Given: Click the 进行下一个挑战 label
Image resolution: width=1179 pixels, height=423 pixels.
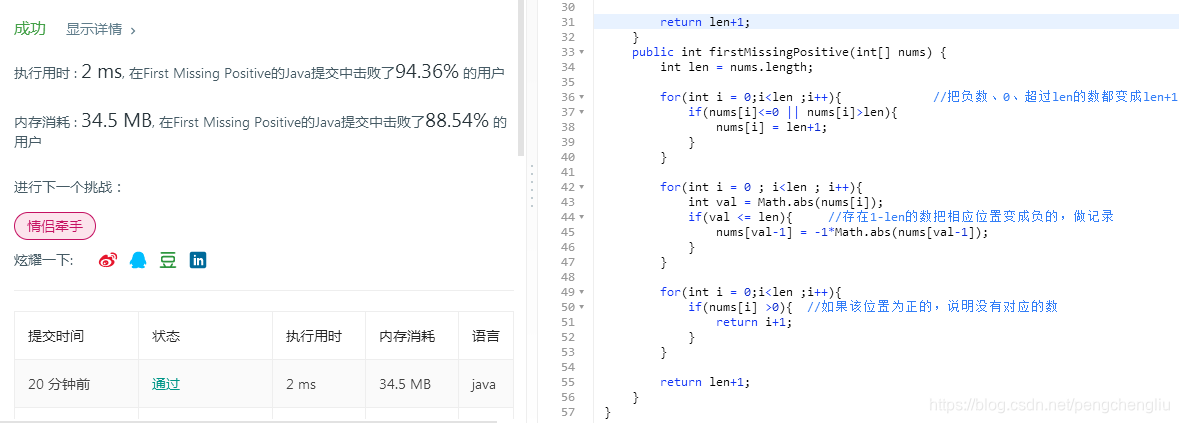Looking at the screenshot, I should [x=68, y=187].
